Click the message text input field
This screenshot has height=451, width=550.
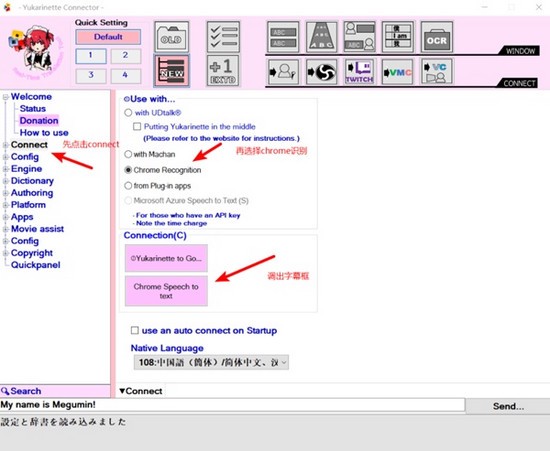click(x=233, y=405)
